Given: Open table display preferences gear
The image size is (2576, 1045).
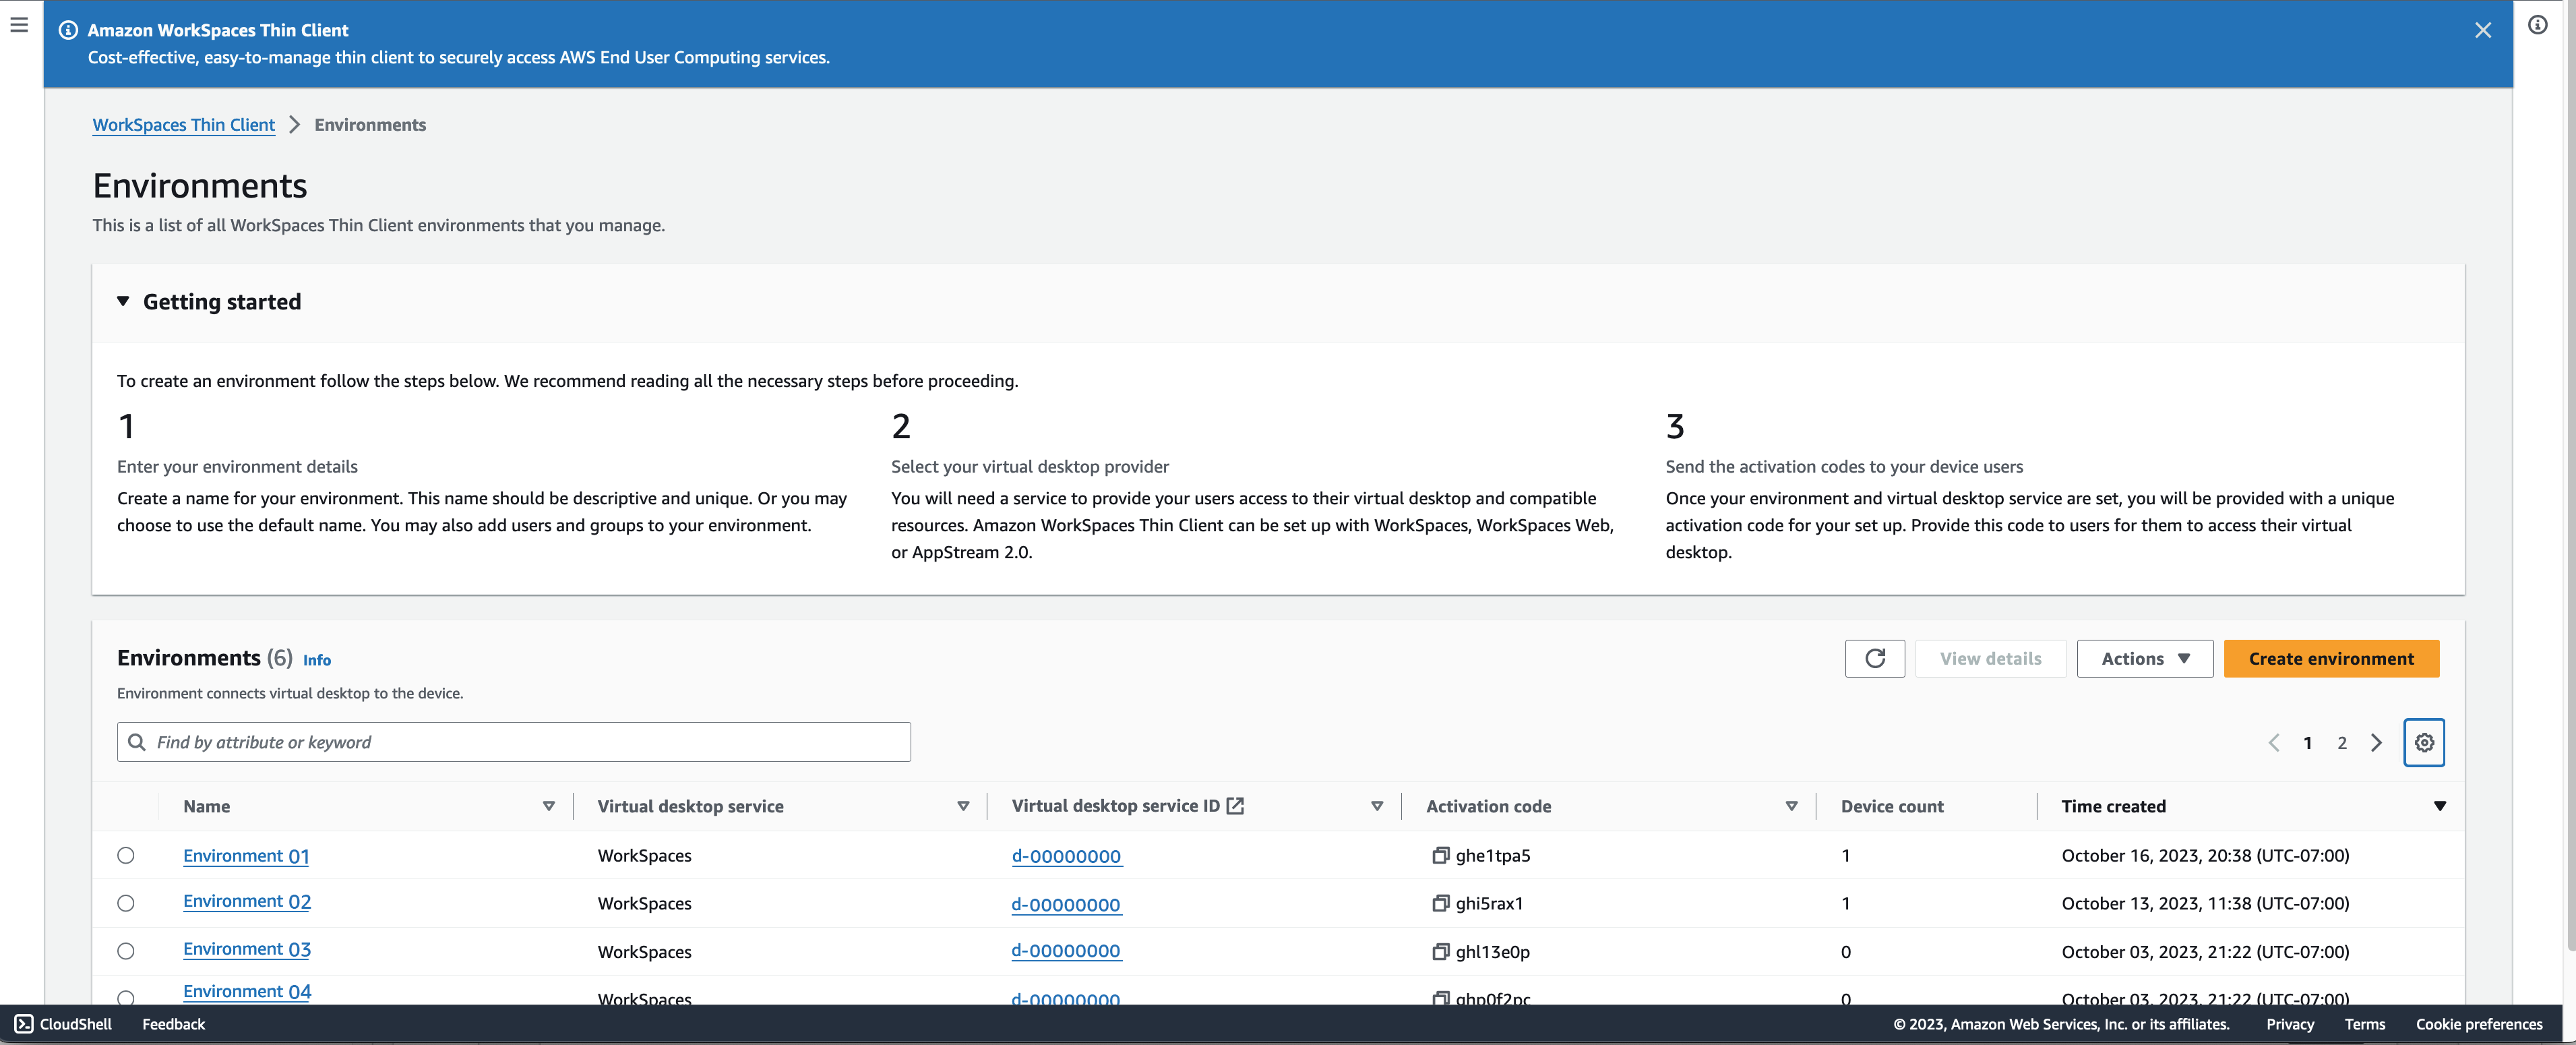Looking at the screenshot, I should [2424, 742].
